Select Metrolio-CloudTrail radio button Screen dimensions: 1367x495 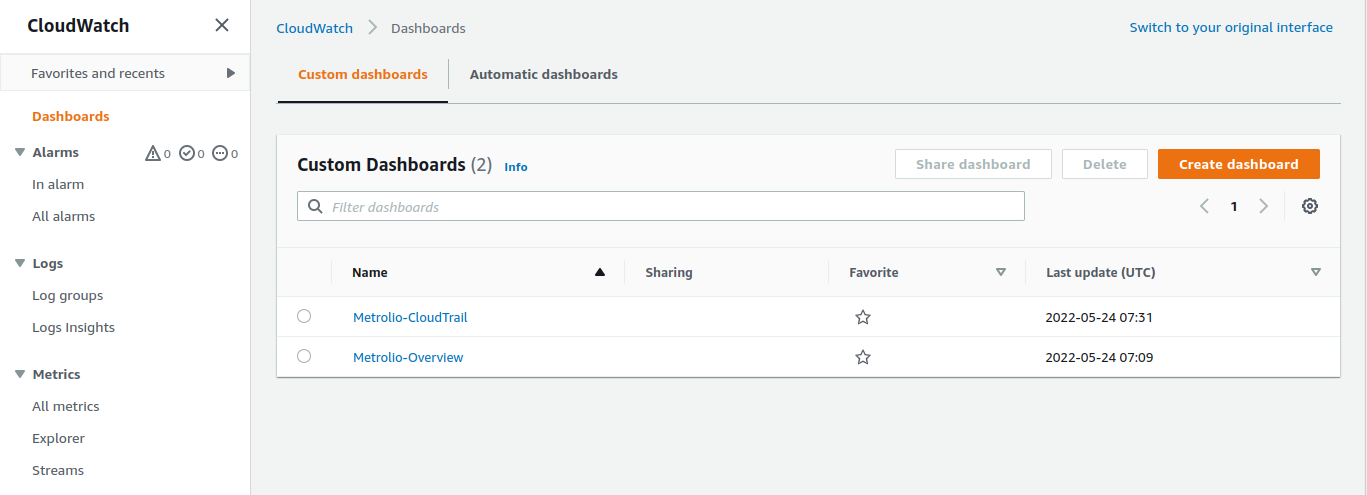[x=304, y=316]
